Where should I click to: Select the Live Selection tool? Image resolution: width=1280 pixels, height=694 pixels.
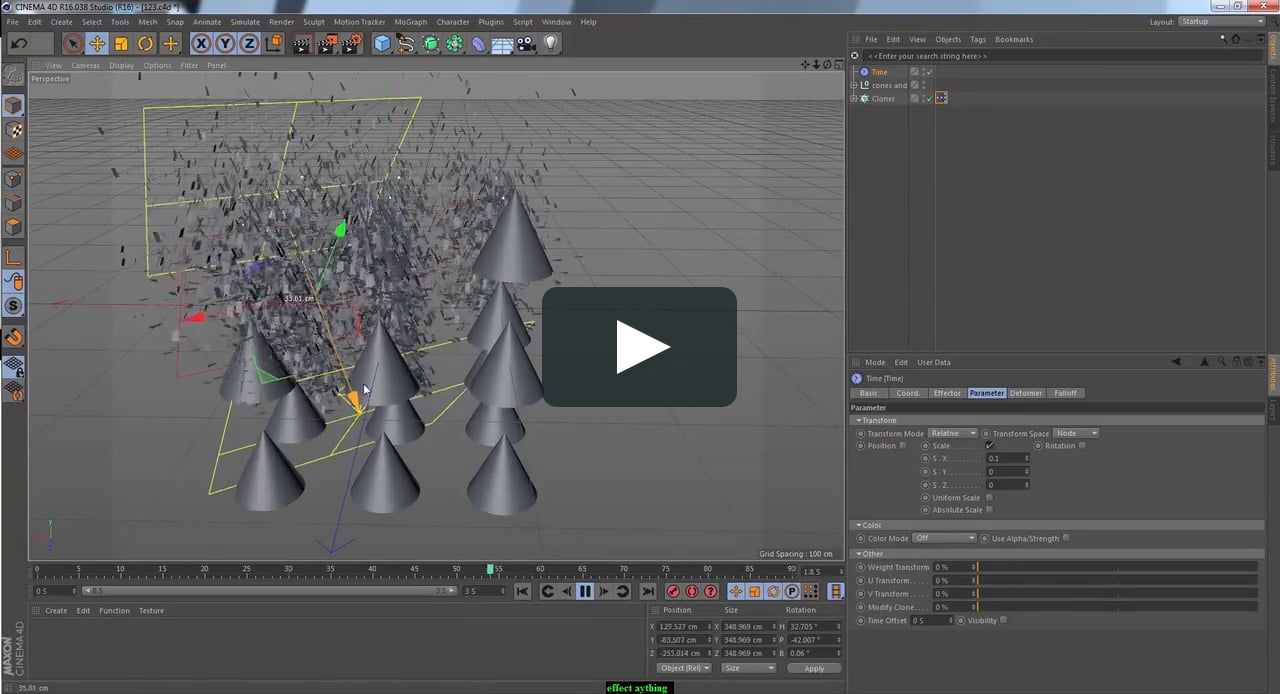[72, 43]
